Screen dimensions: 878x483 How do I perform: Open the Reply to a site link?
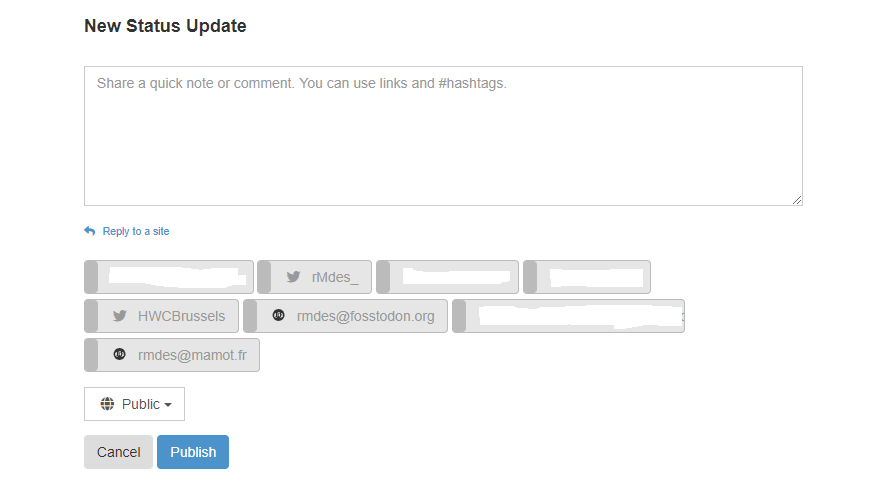(136, 231)
